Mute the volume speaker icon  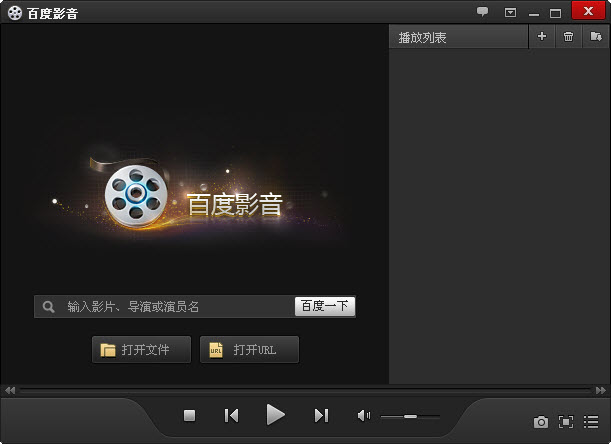364,415
